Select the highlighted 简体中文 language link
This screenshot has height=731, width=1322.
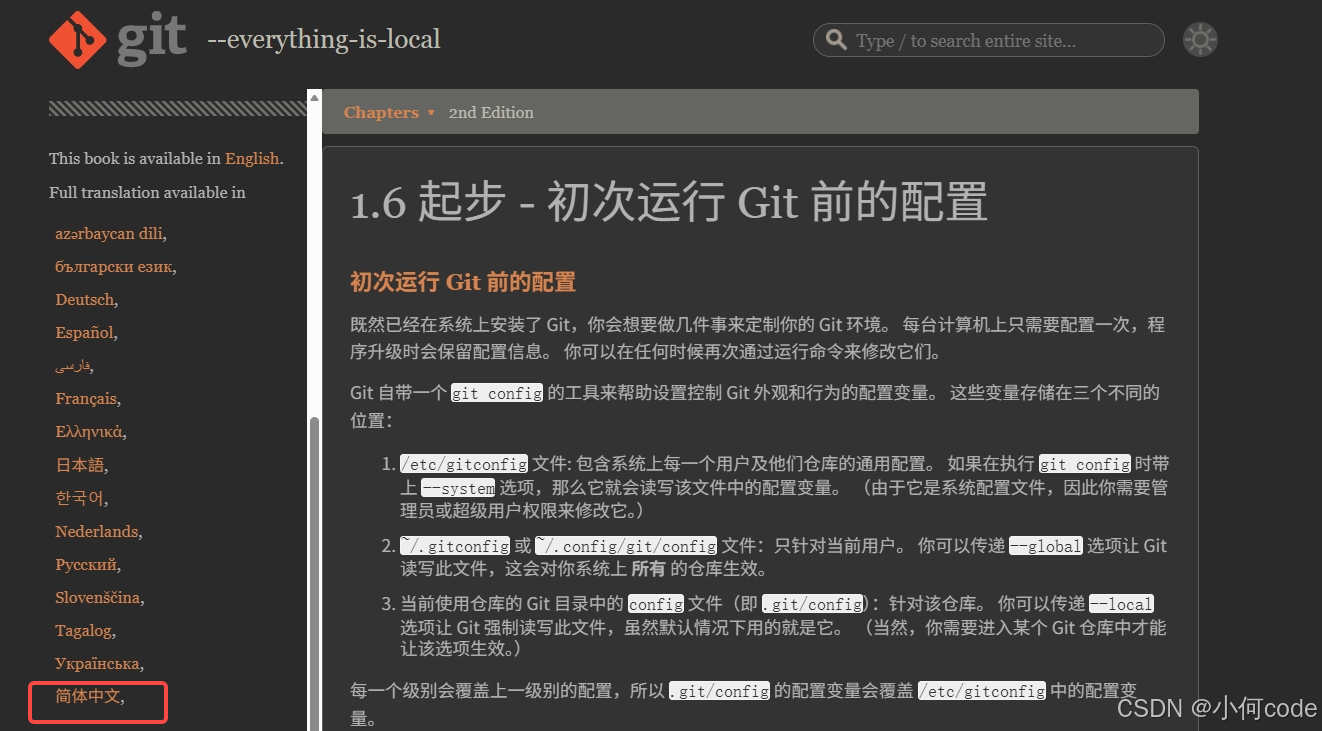[88, 696]
